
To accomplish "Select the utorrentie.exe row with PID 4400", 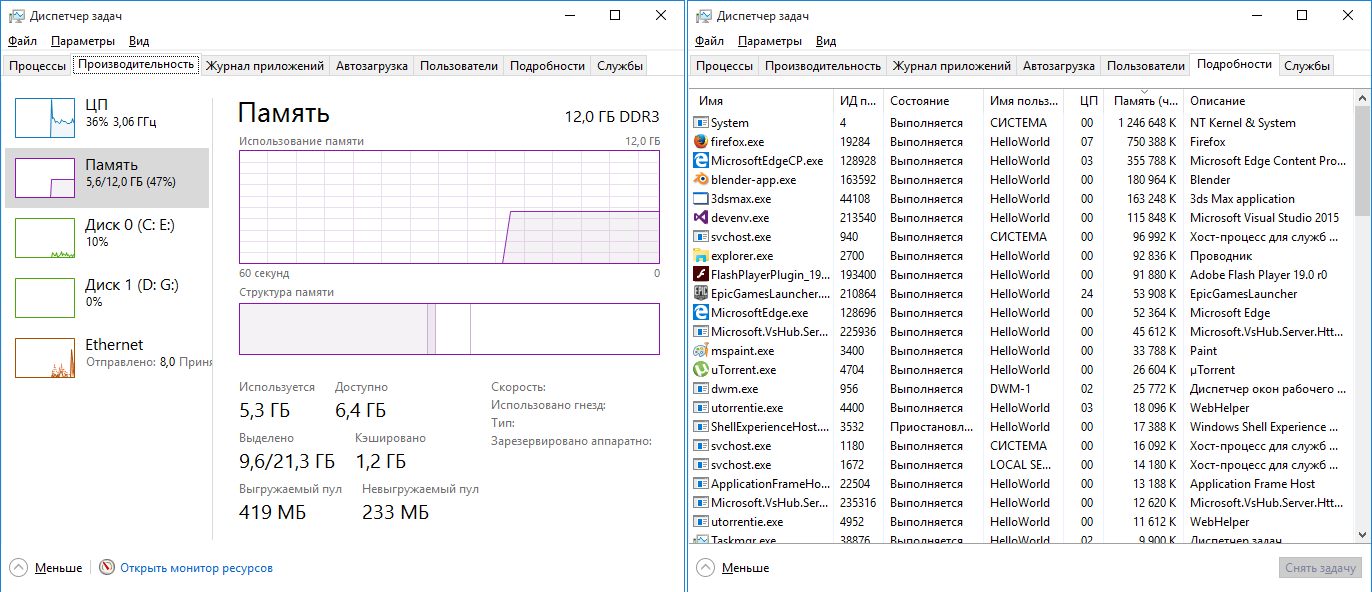I will [x=1022, y=408].
